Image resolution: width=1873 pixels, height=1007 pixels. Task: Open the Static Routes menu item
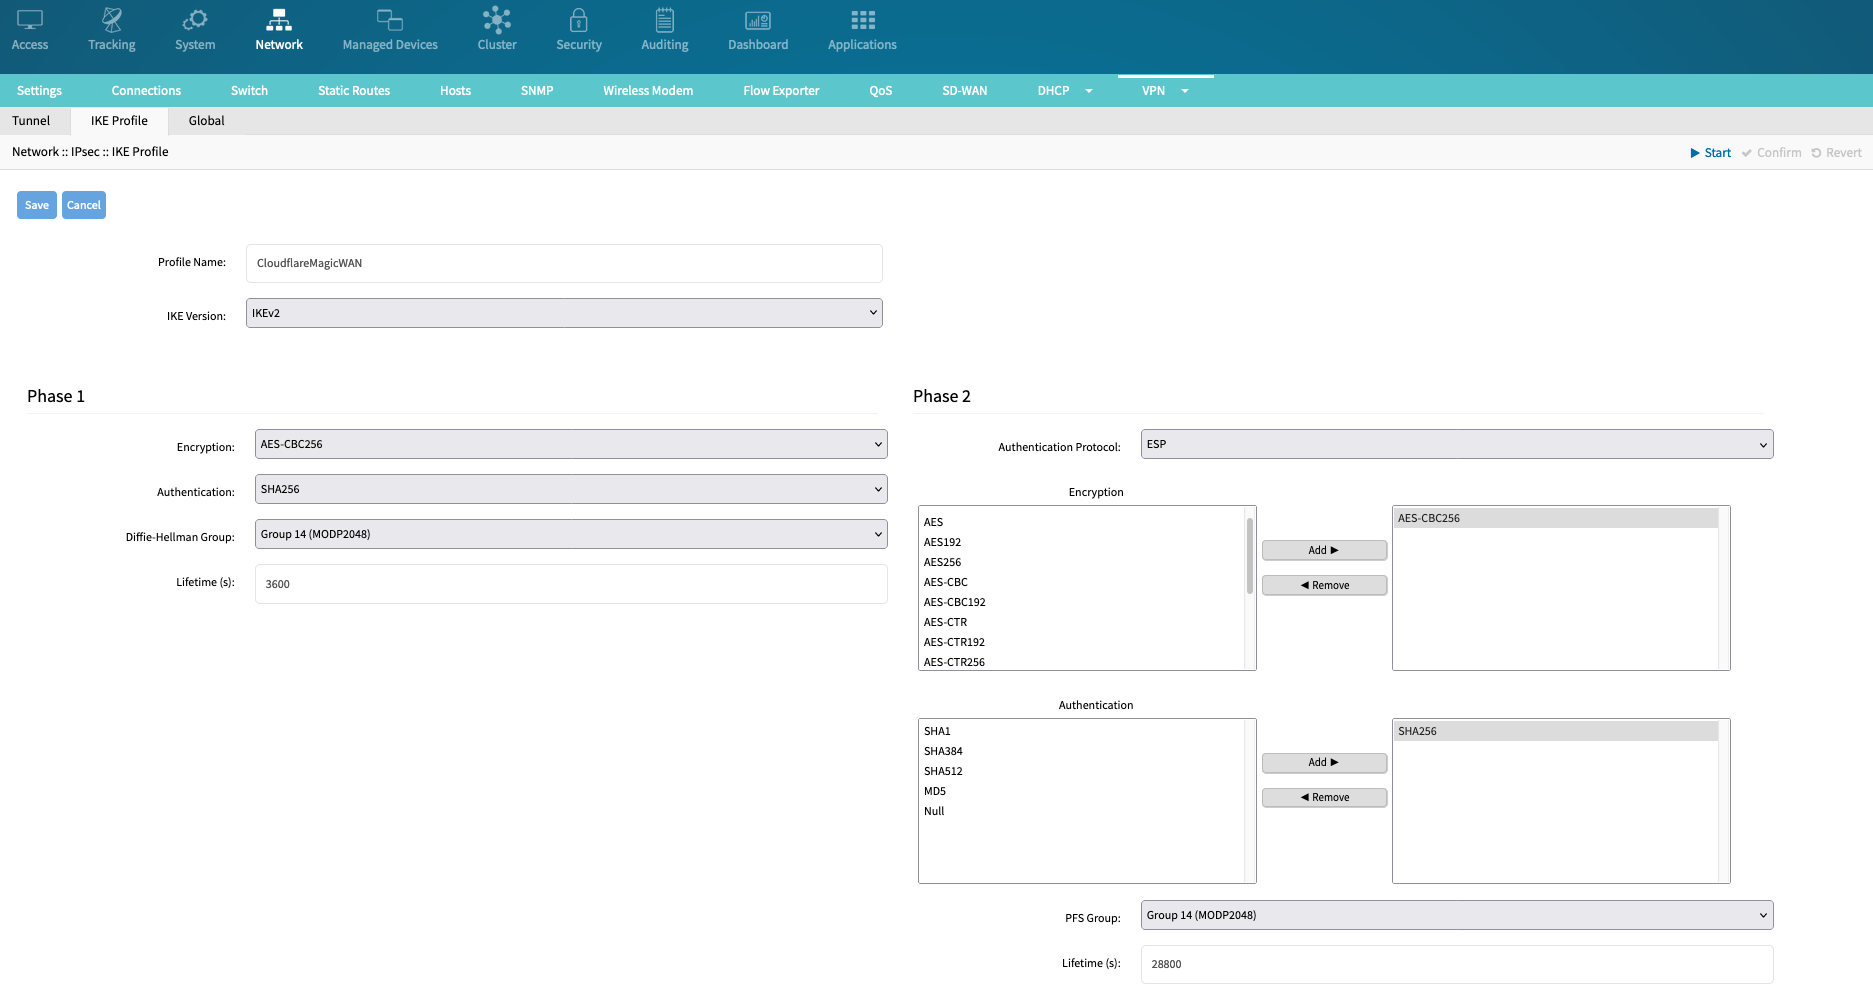(354, 91)
